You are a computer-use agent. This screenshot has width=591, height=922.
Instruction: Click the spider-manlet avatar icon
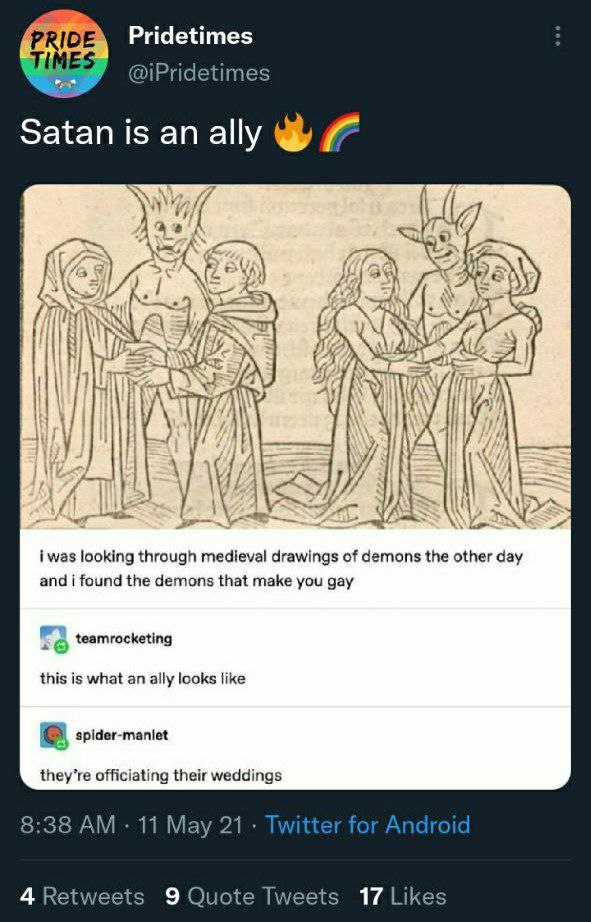click(54, 736)
